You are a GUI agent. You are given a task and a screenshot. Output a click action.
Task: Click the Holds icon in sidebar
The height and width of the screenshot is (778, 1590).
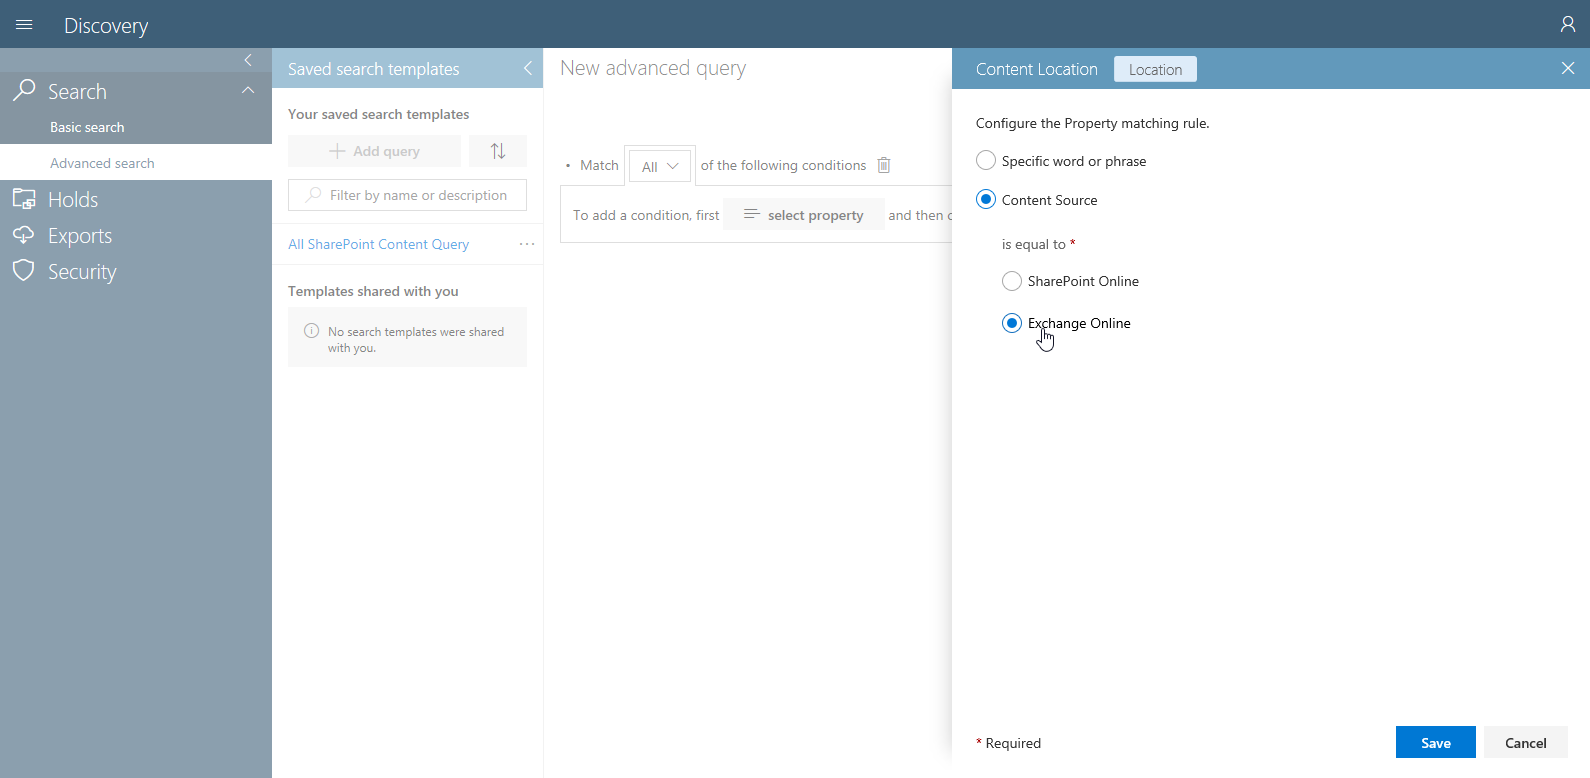pos(24,199)
